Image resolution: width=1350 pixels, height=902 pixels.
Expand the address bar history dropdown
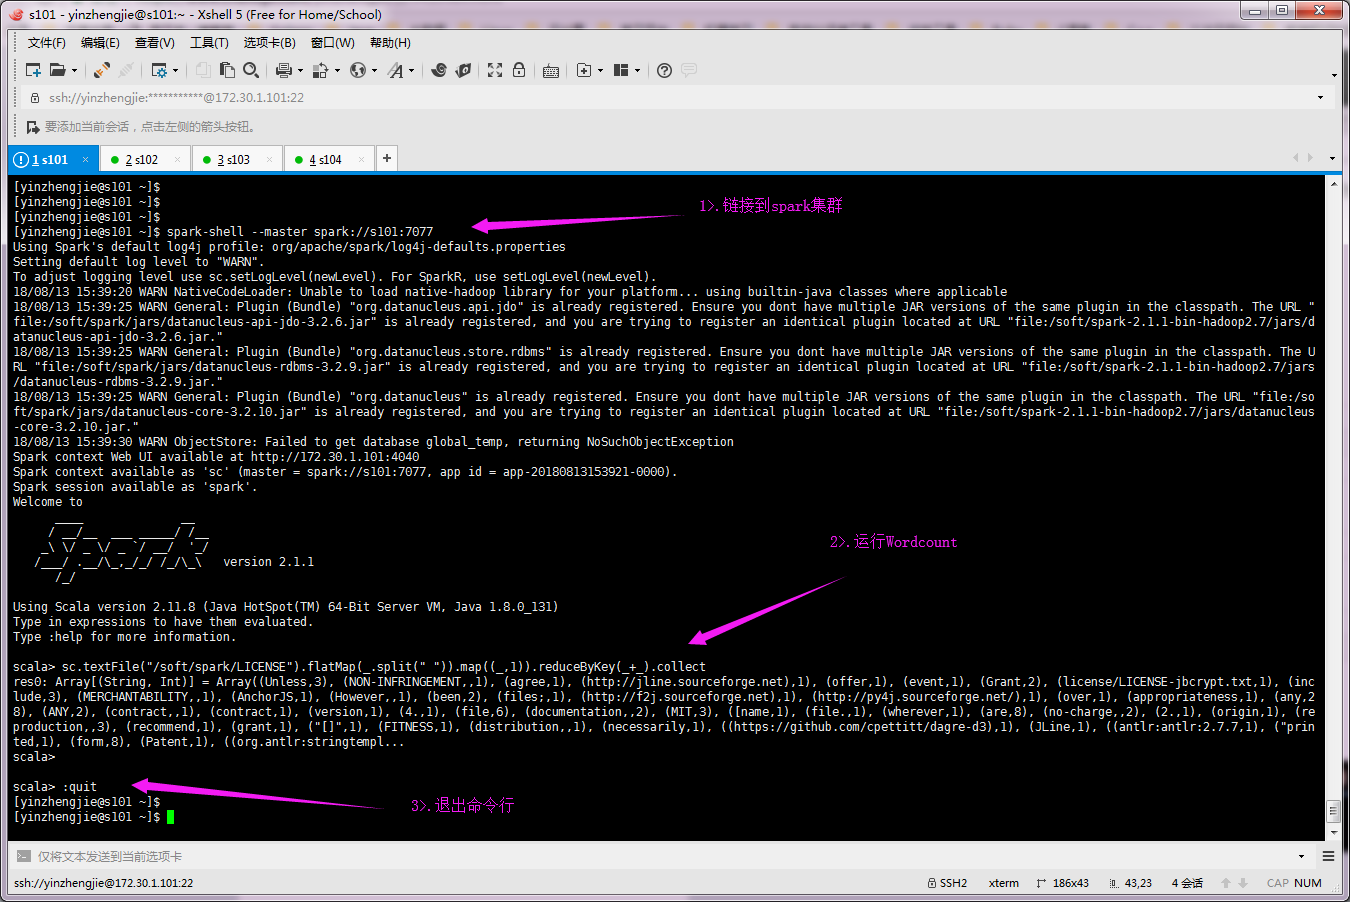(x=1320, y=97)
